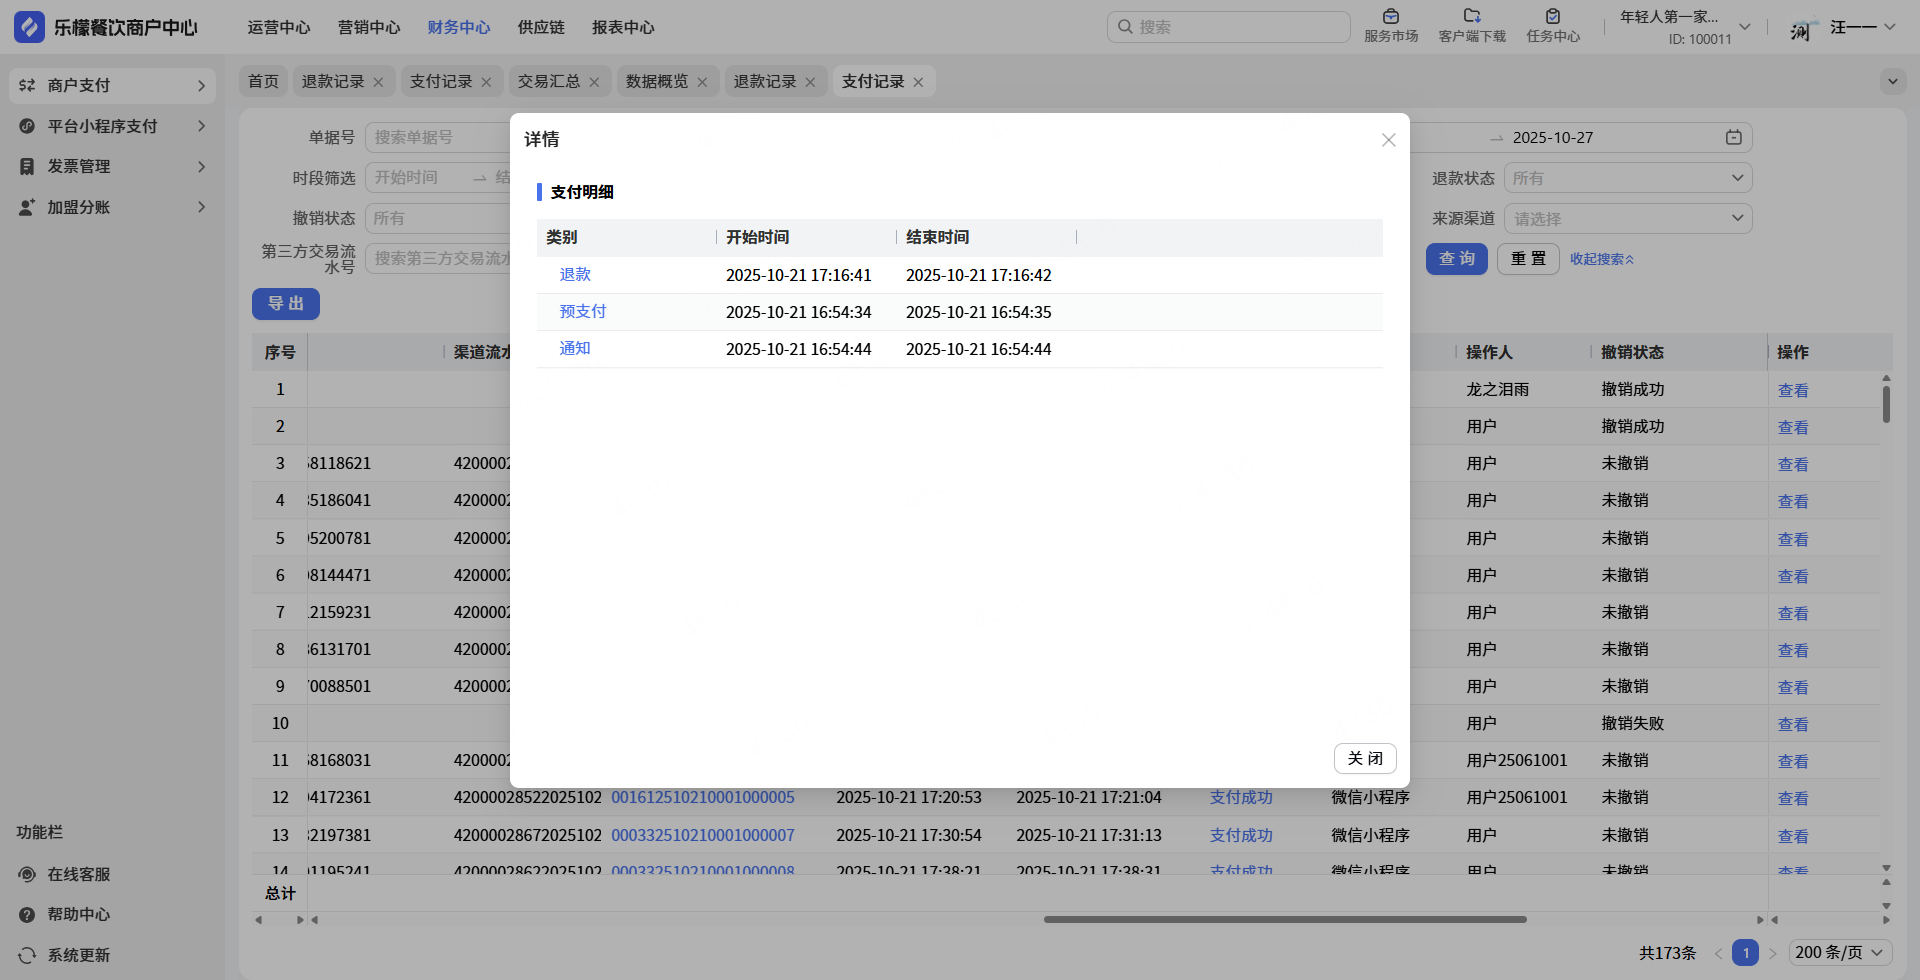The width and height of the screenshot is (1920, 980).
Task: Open 帮助中心 in the sidebar
Action: [27, 915]
